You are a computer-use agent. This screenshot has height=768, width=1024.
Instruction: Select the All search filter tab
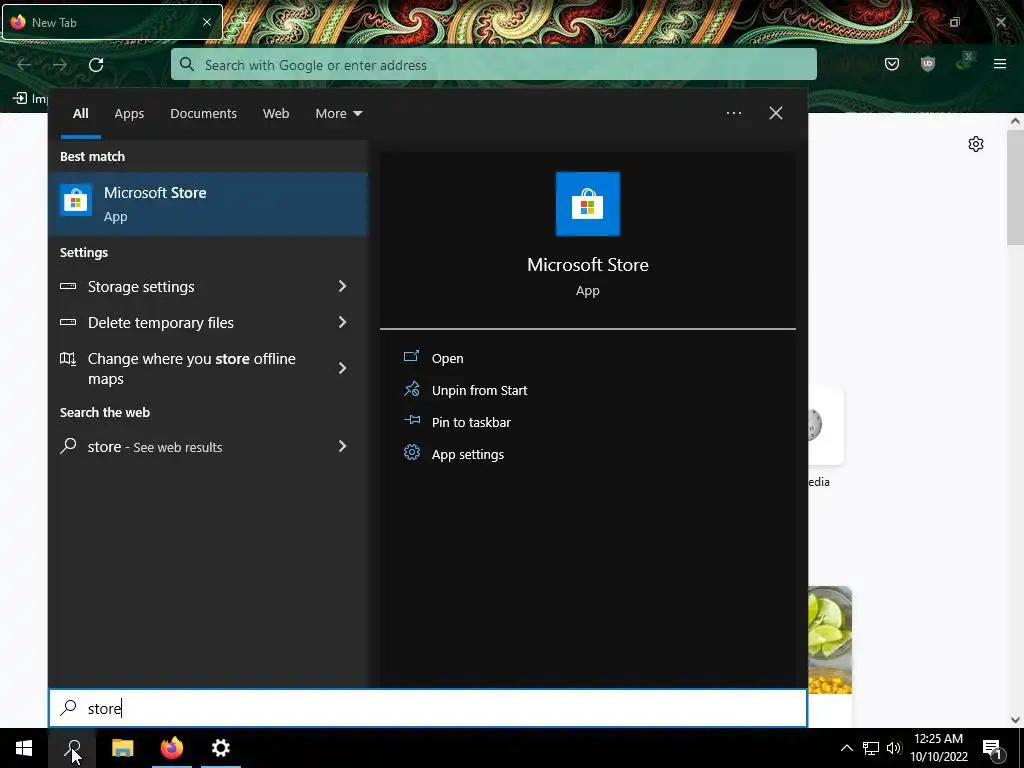(x=80, y=114)
